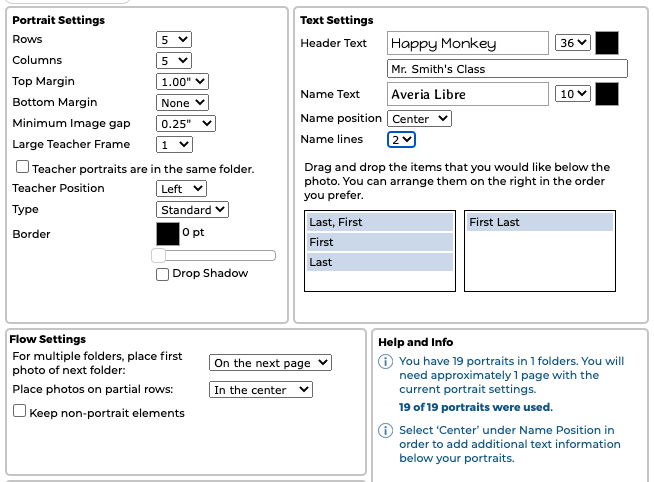Click the Header Text color swatch
Viewport: 654px width, 482px height.
click(607, 43)
